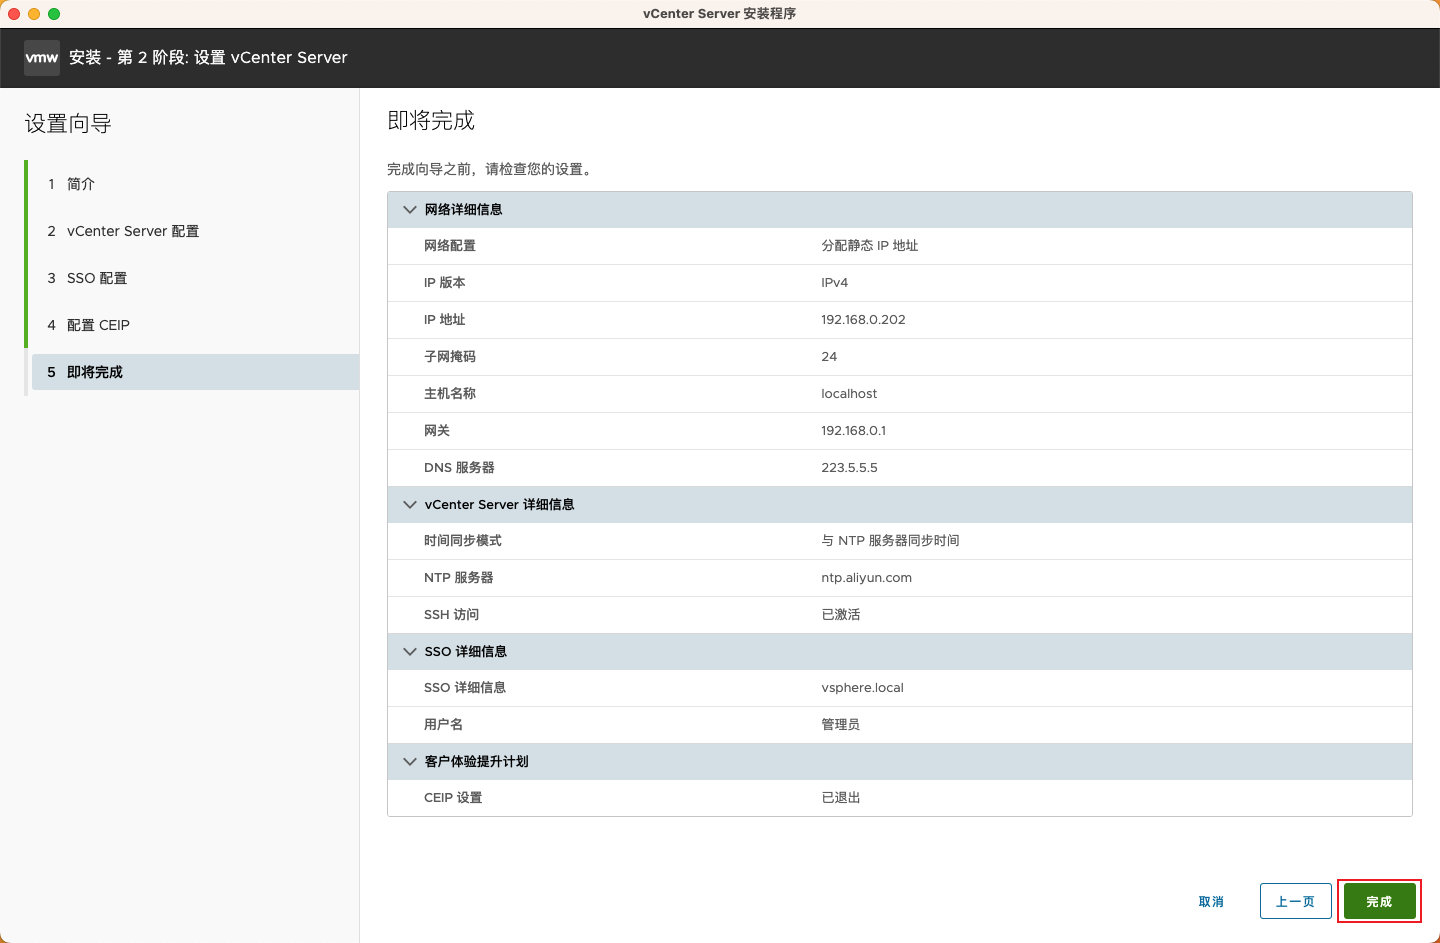This screenshot has height=943, width=1440.
Task: Select DNS server value 223.5.5.5
Action: (849, 468)
